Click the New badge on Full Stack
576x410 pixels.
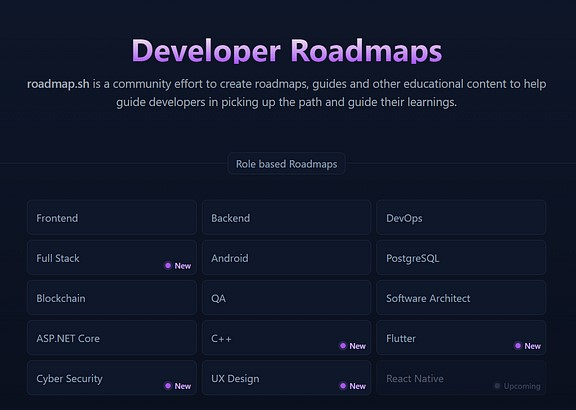click(x=178, y=266)
